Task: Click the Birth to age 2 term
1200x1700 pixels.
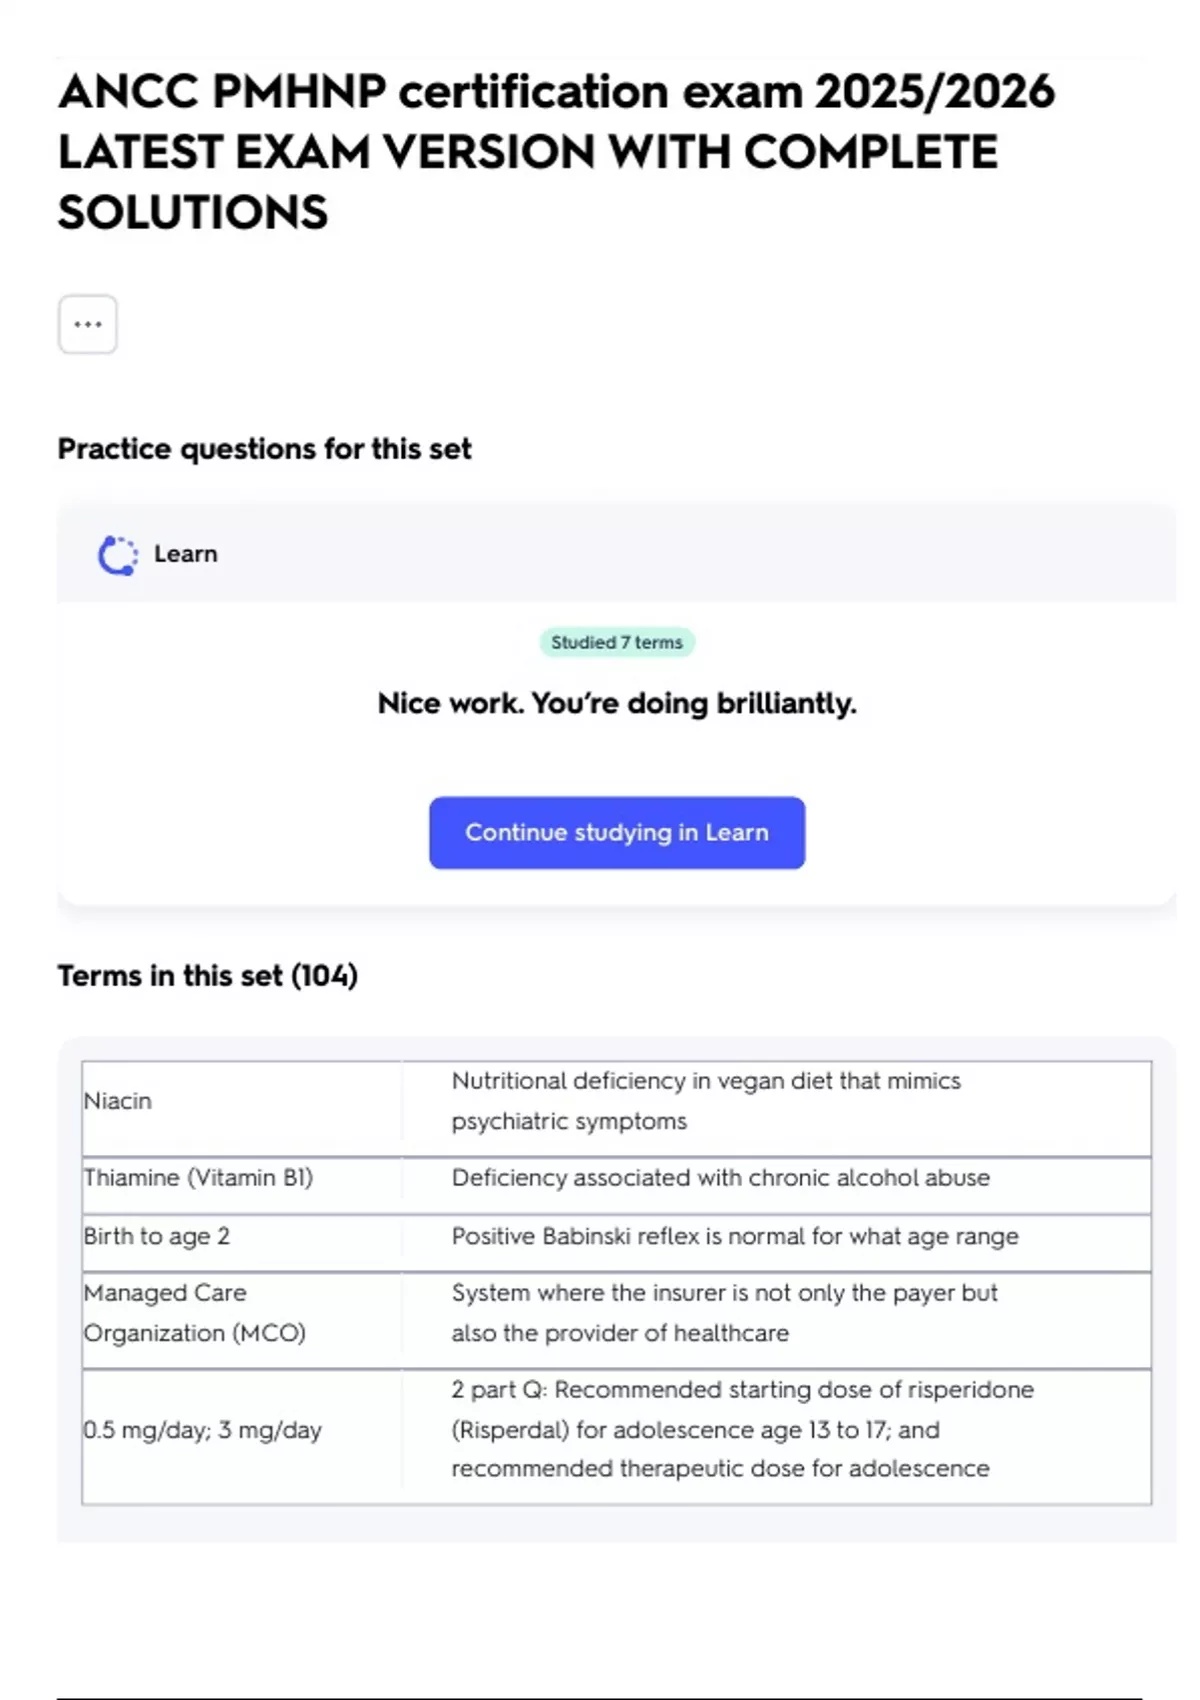Action: click(156, 1236)
